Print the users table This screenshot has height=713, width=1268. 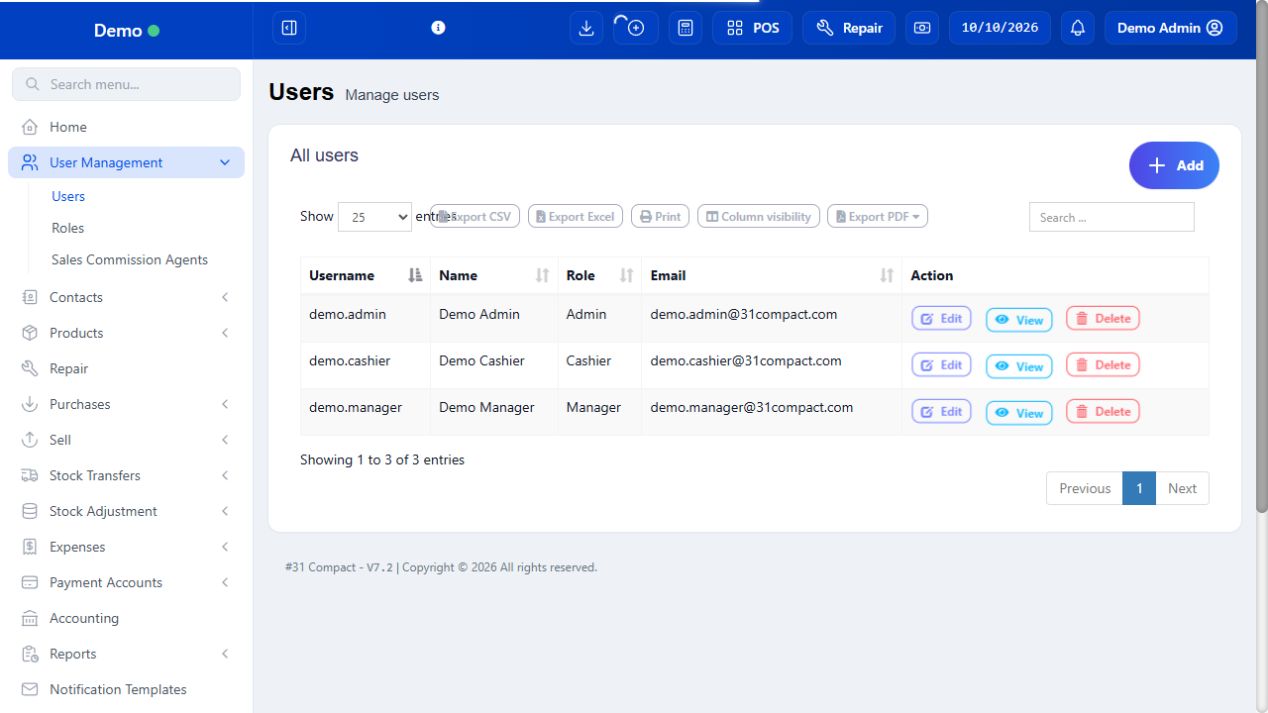[x=660, y=216]
